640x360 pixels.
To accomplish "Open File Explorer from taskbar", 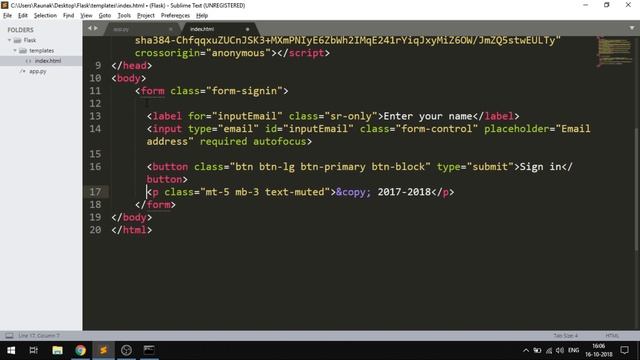I will pyautogui.click(x=57, y=350).
